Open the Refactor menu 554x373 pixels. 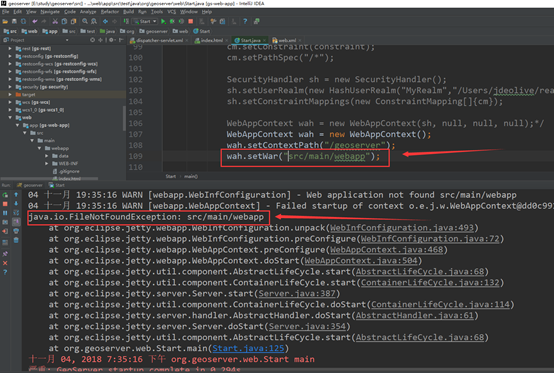click(110, 12)
